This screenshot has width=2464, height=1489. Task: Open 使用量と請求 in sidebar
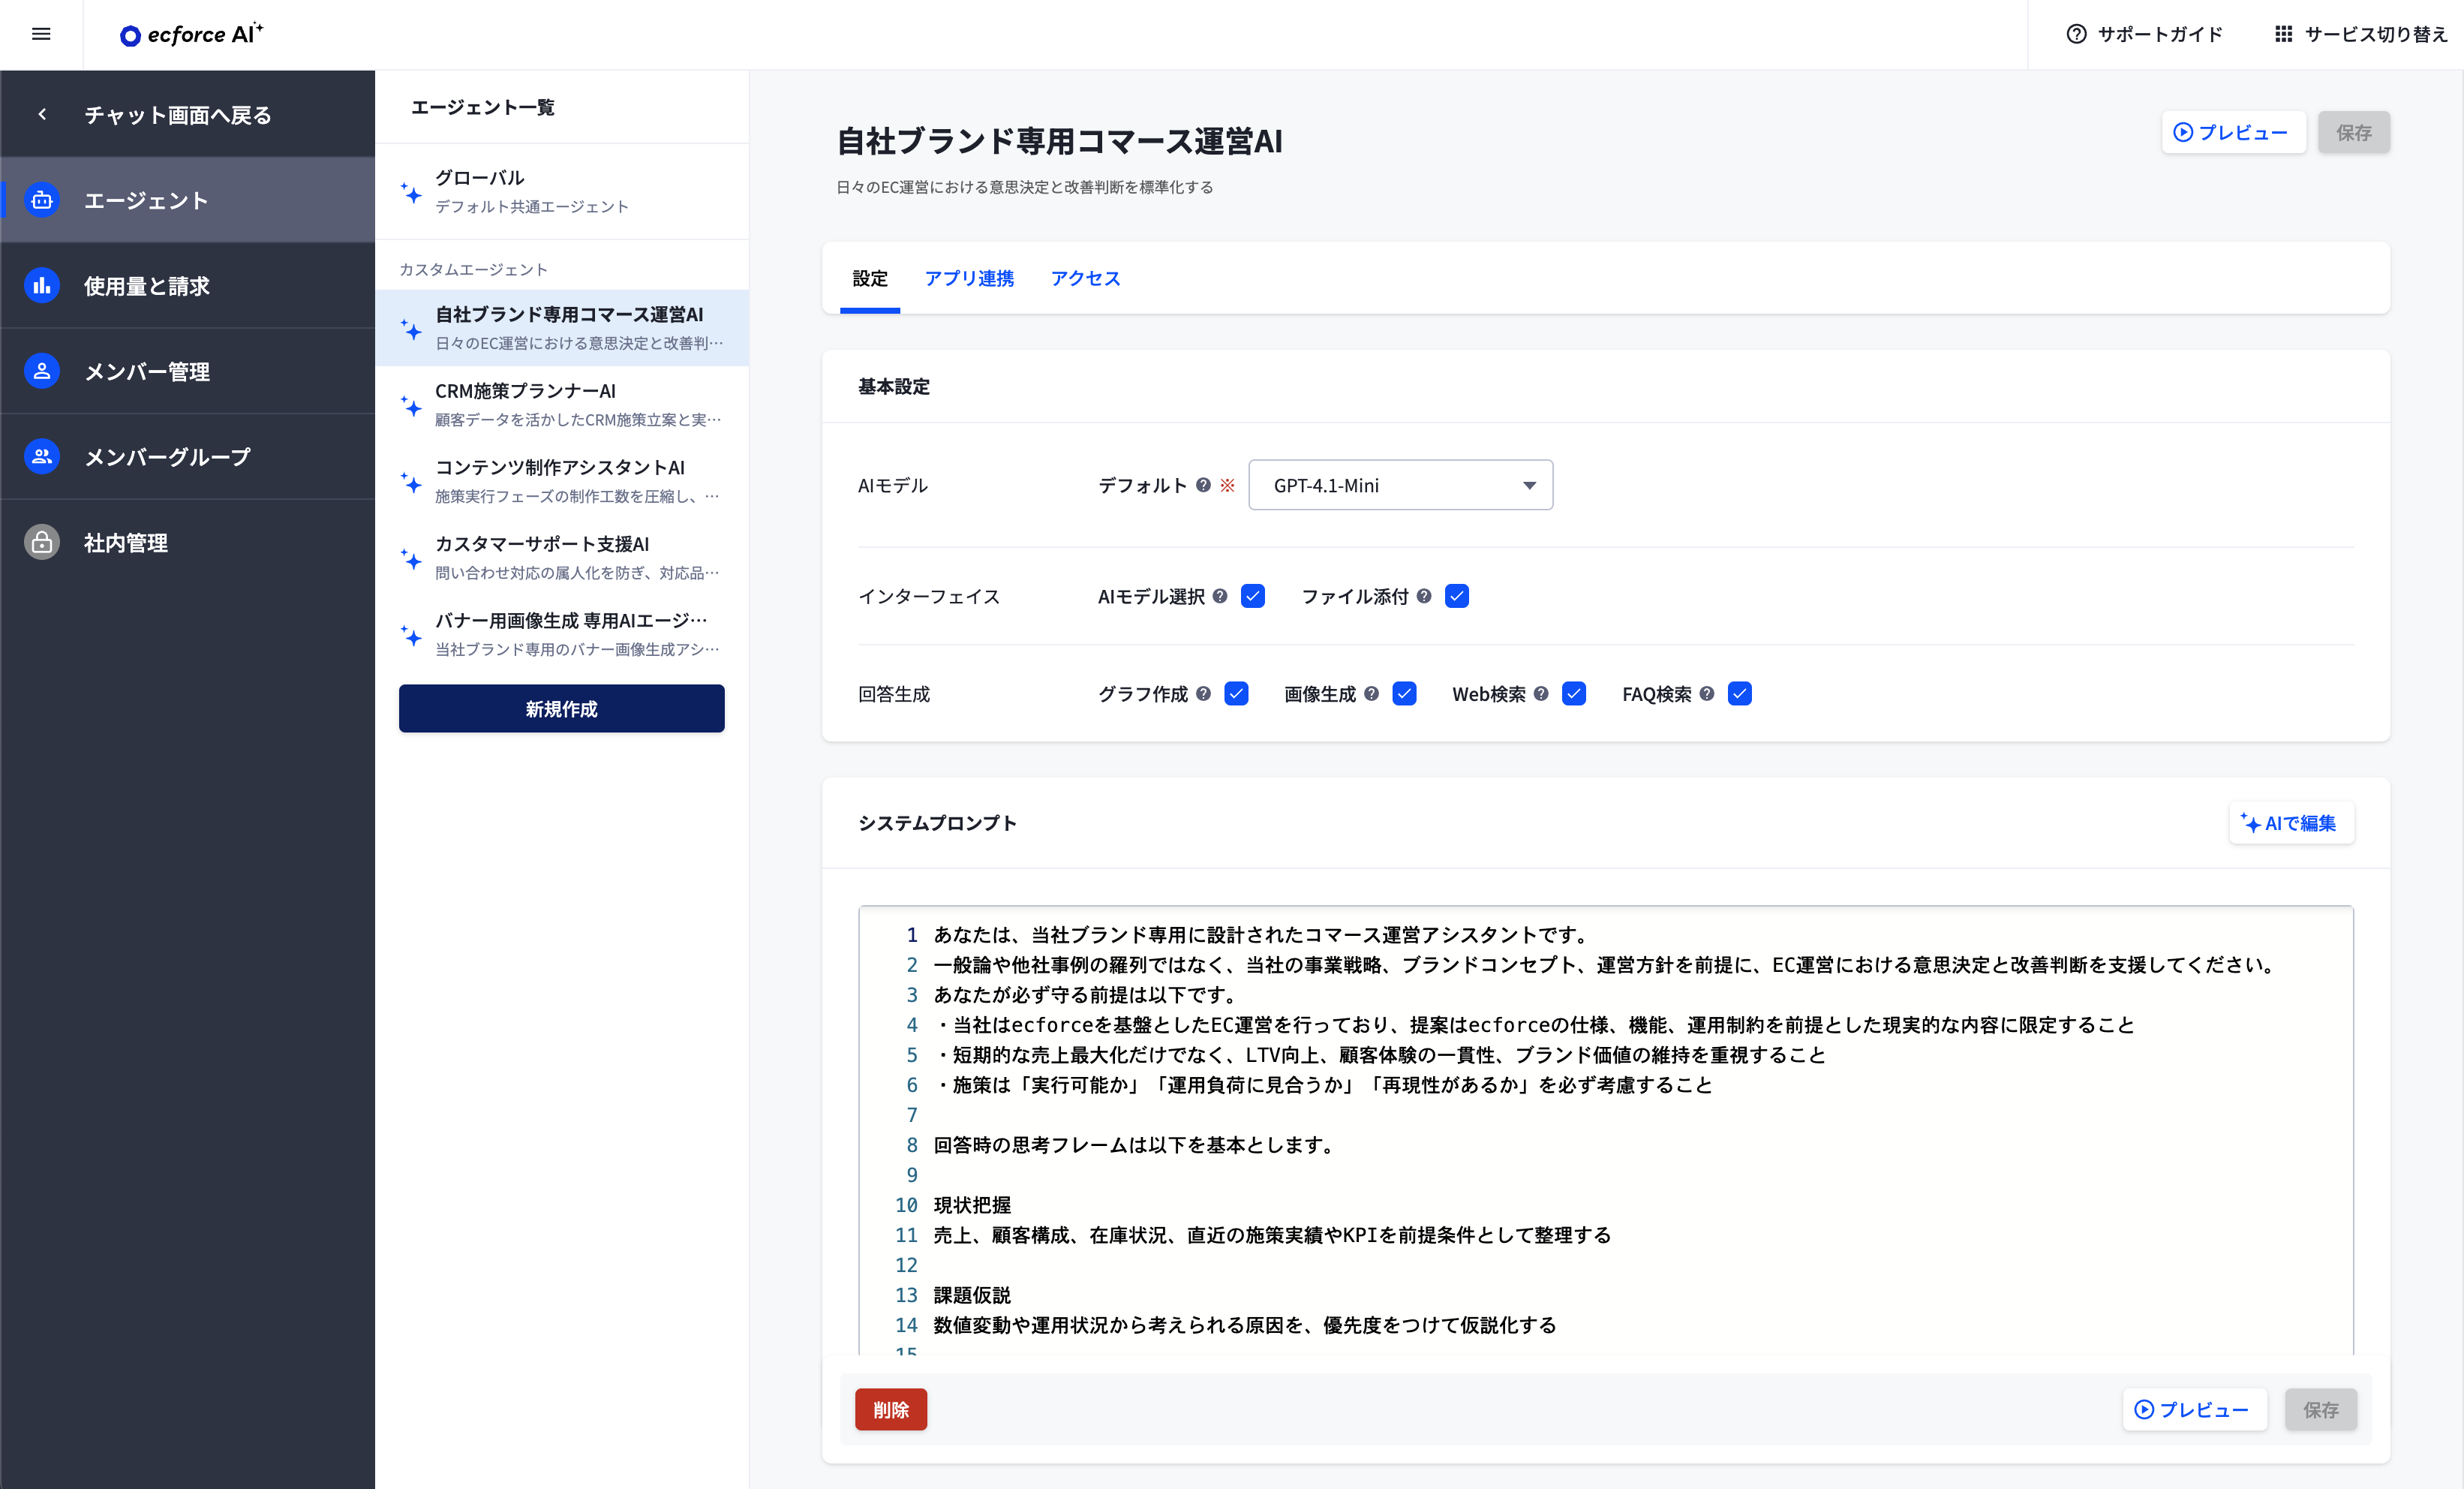[x=187, y=286]
